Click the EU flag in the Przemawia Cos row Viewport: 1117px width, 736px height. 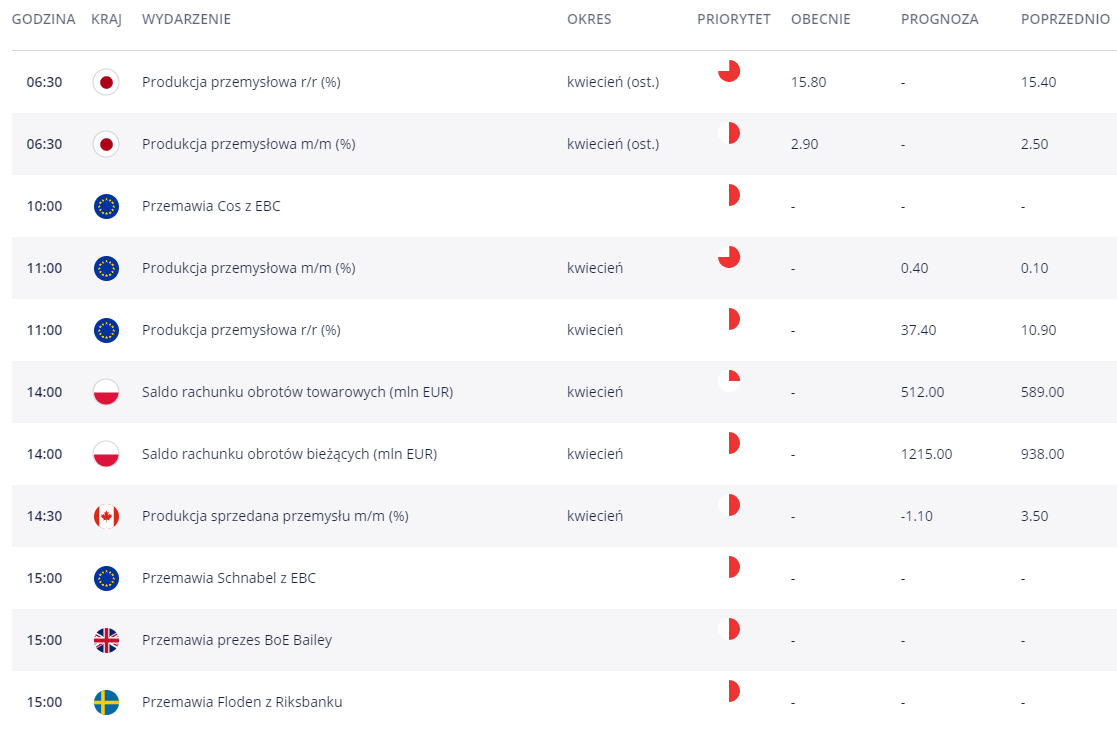106,206
